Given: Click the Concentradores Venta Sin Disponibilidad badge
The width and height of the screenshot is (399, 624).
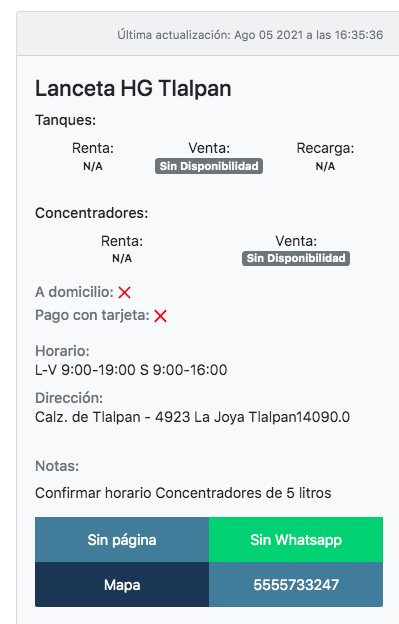Looking at the screenshot, I should pyautogui.click(x=296, y=258).
